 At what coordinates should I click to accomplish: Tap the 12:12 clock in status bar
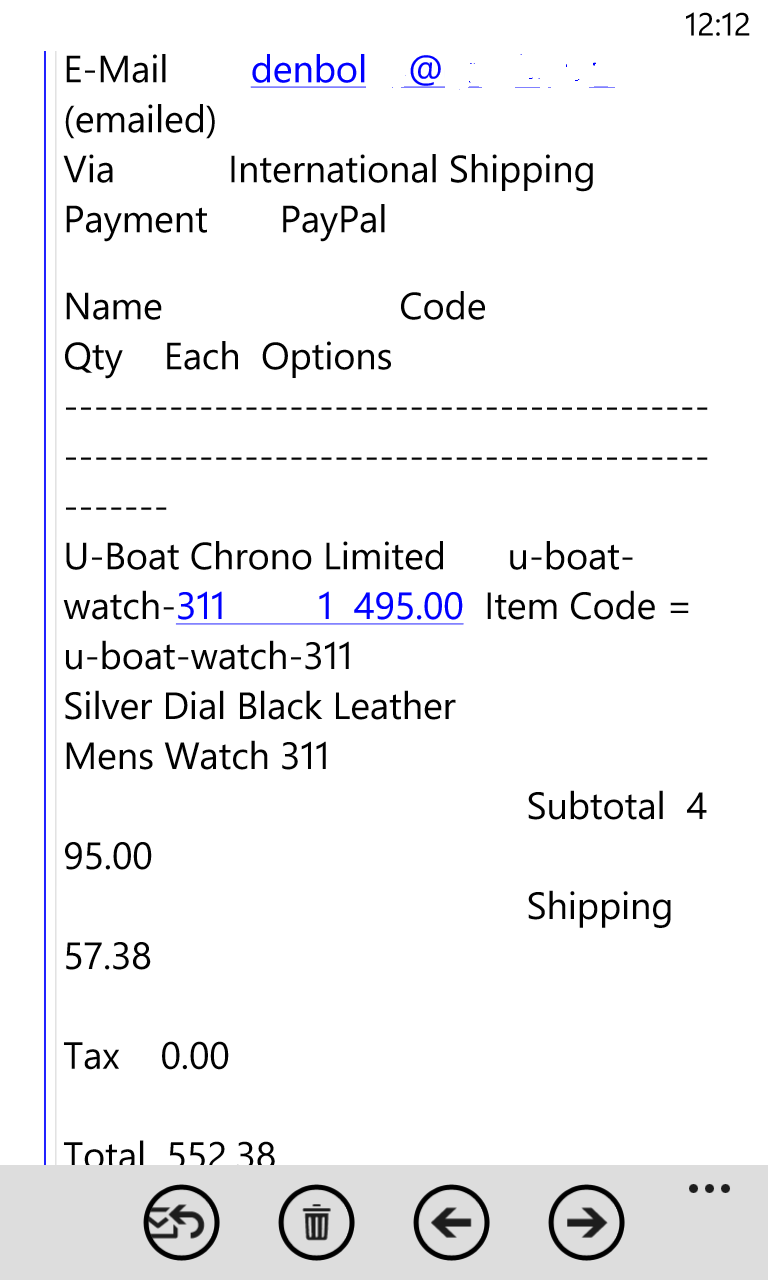(716, 25)
